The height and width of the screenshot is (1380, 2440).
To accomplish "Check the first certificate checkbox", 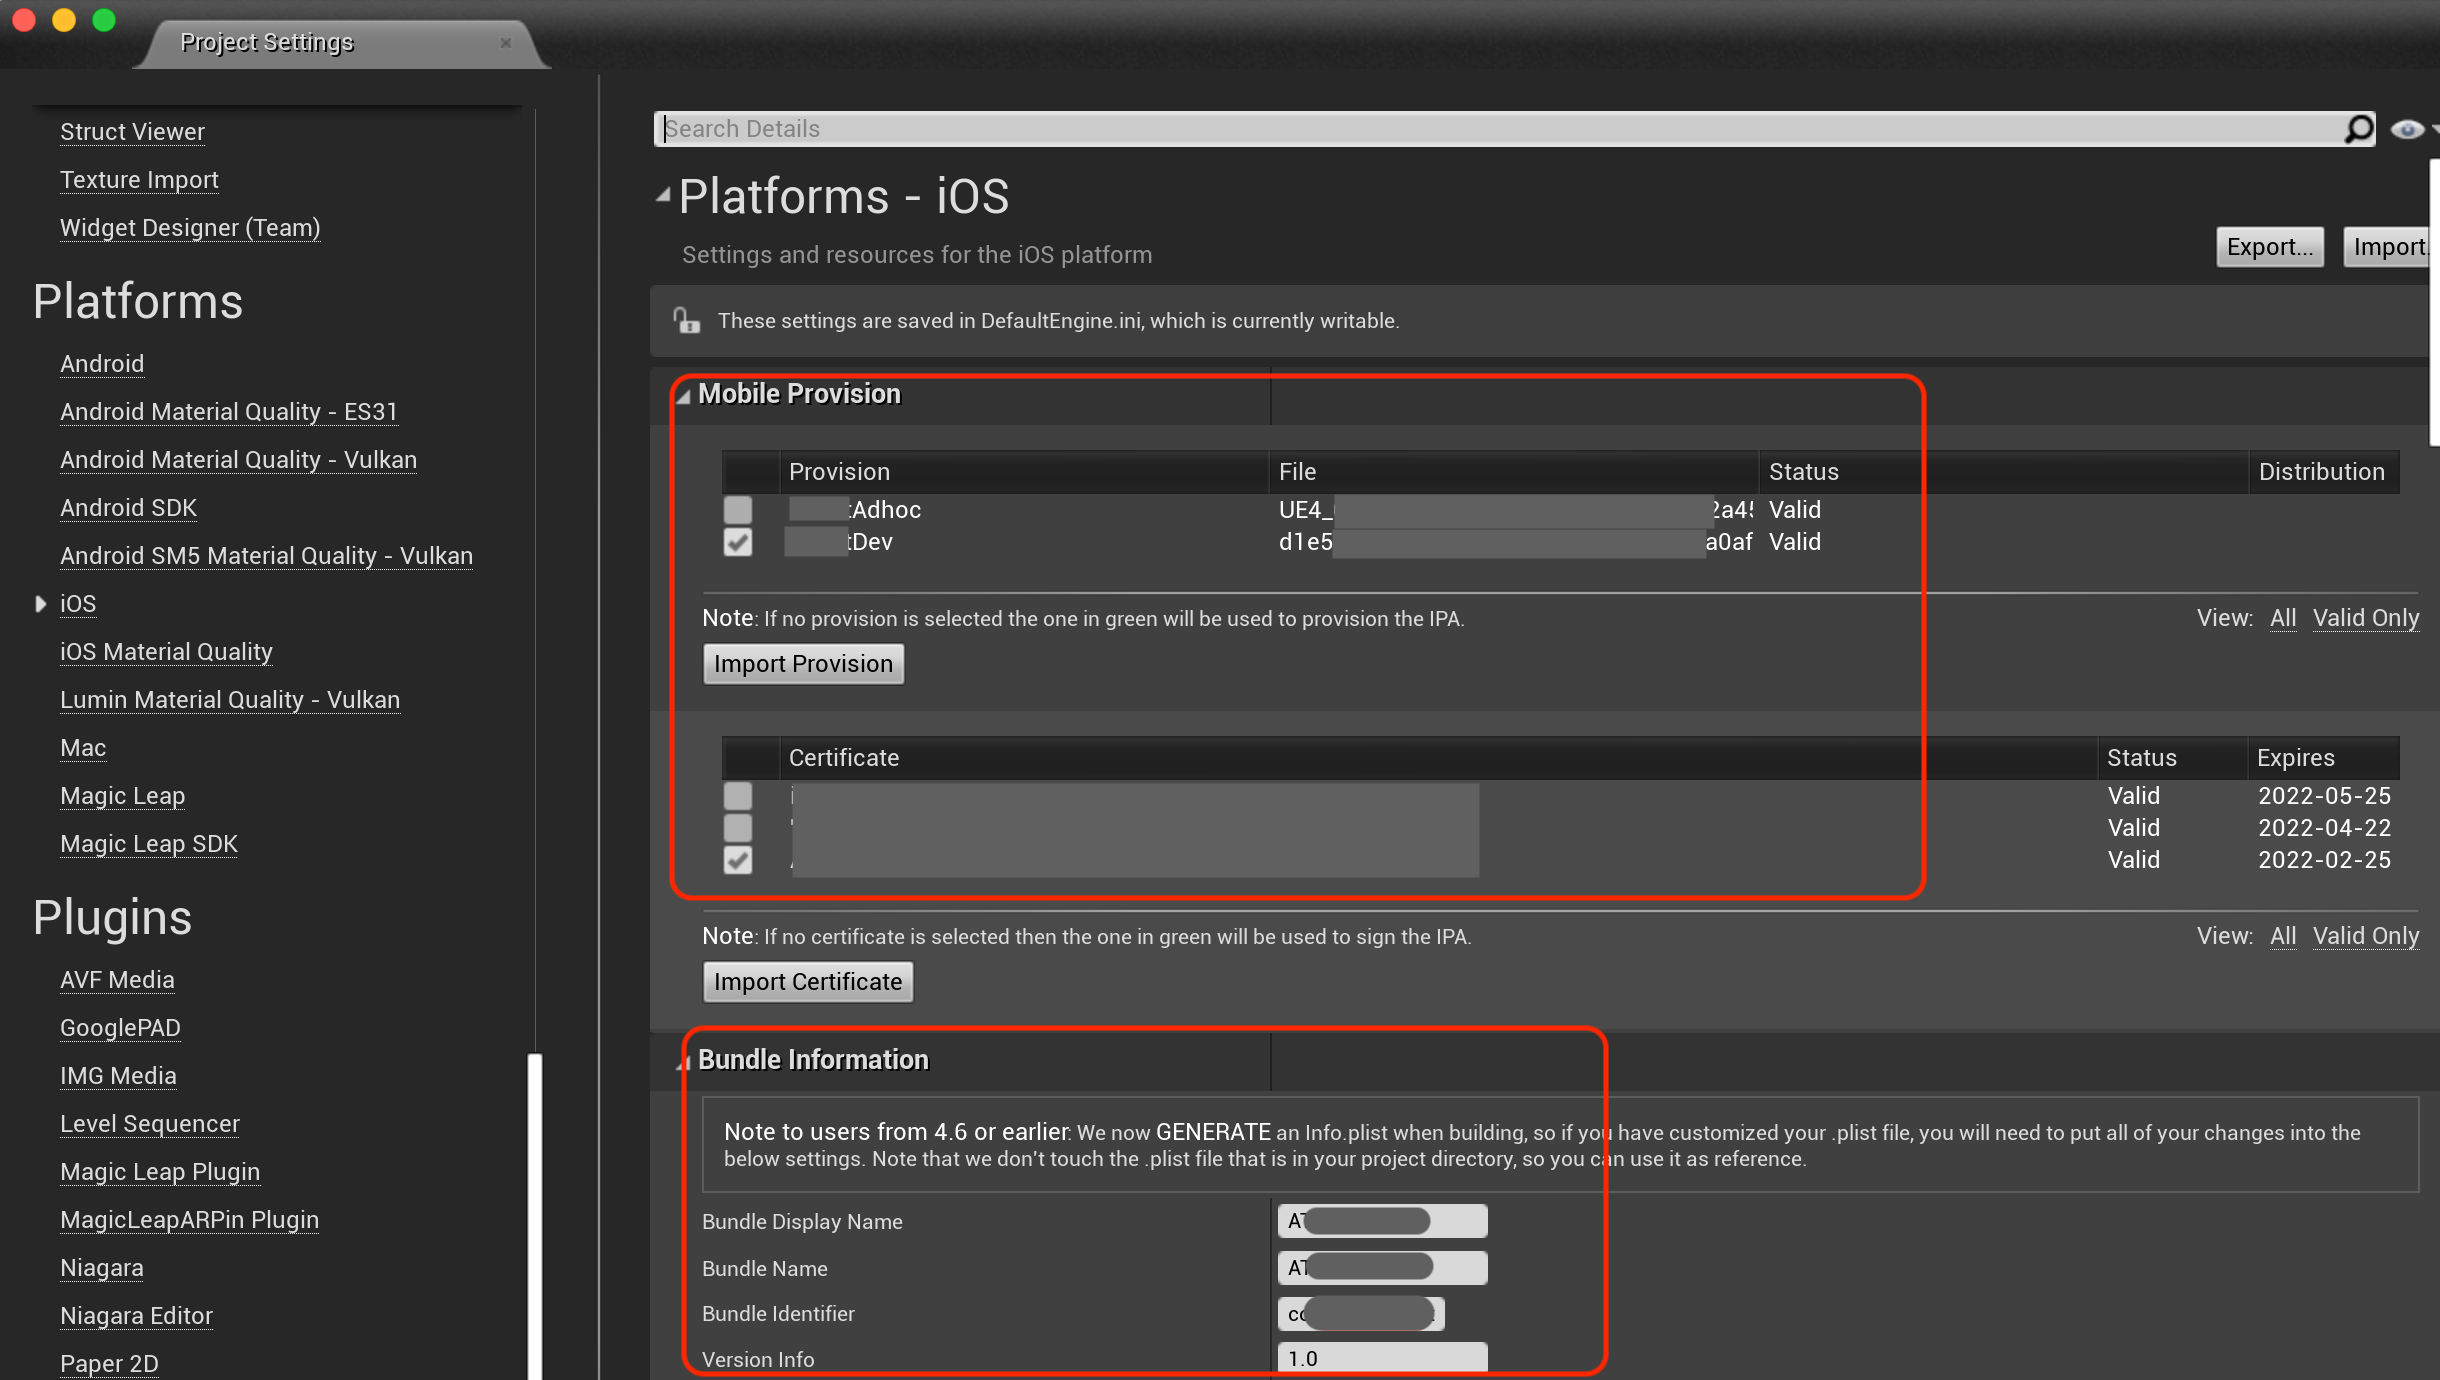I will coord(738,796).
